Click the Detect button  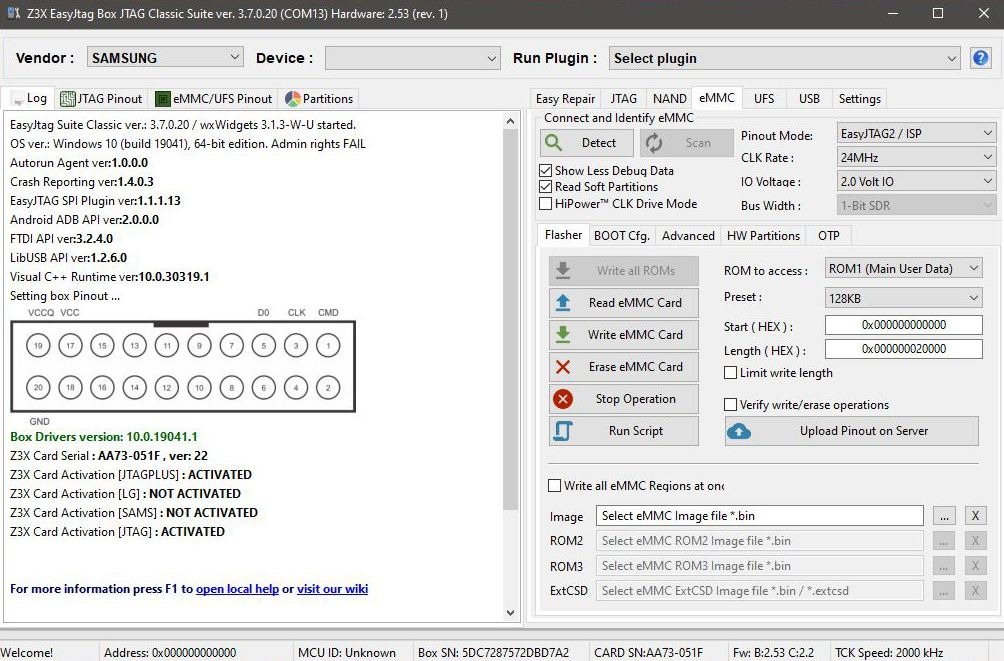click(x=587, y=143)
